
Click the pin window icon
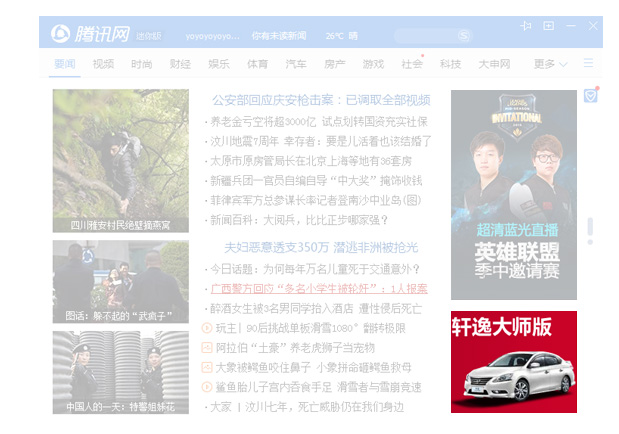click(527, 26)
